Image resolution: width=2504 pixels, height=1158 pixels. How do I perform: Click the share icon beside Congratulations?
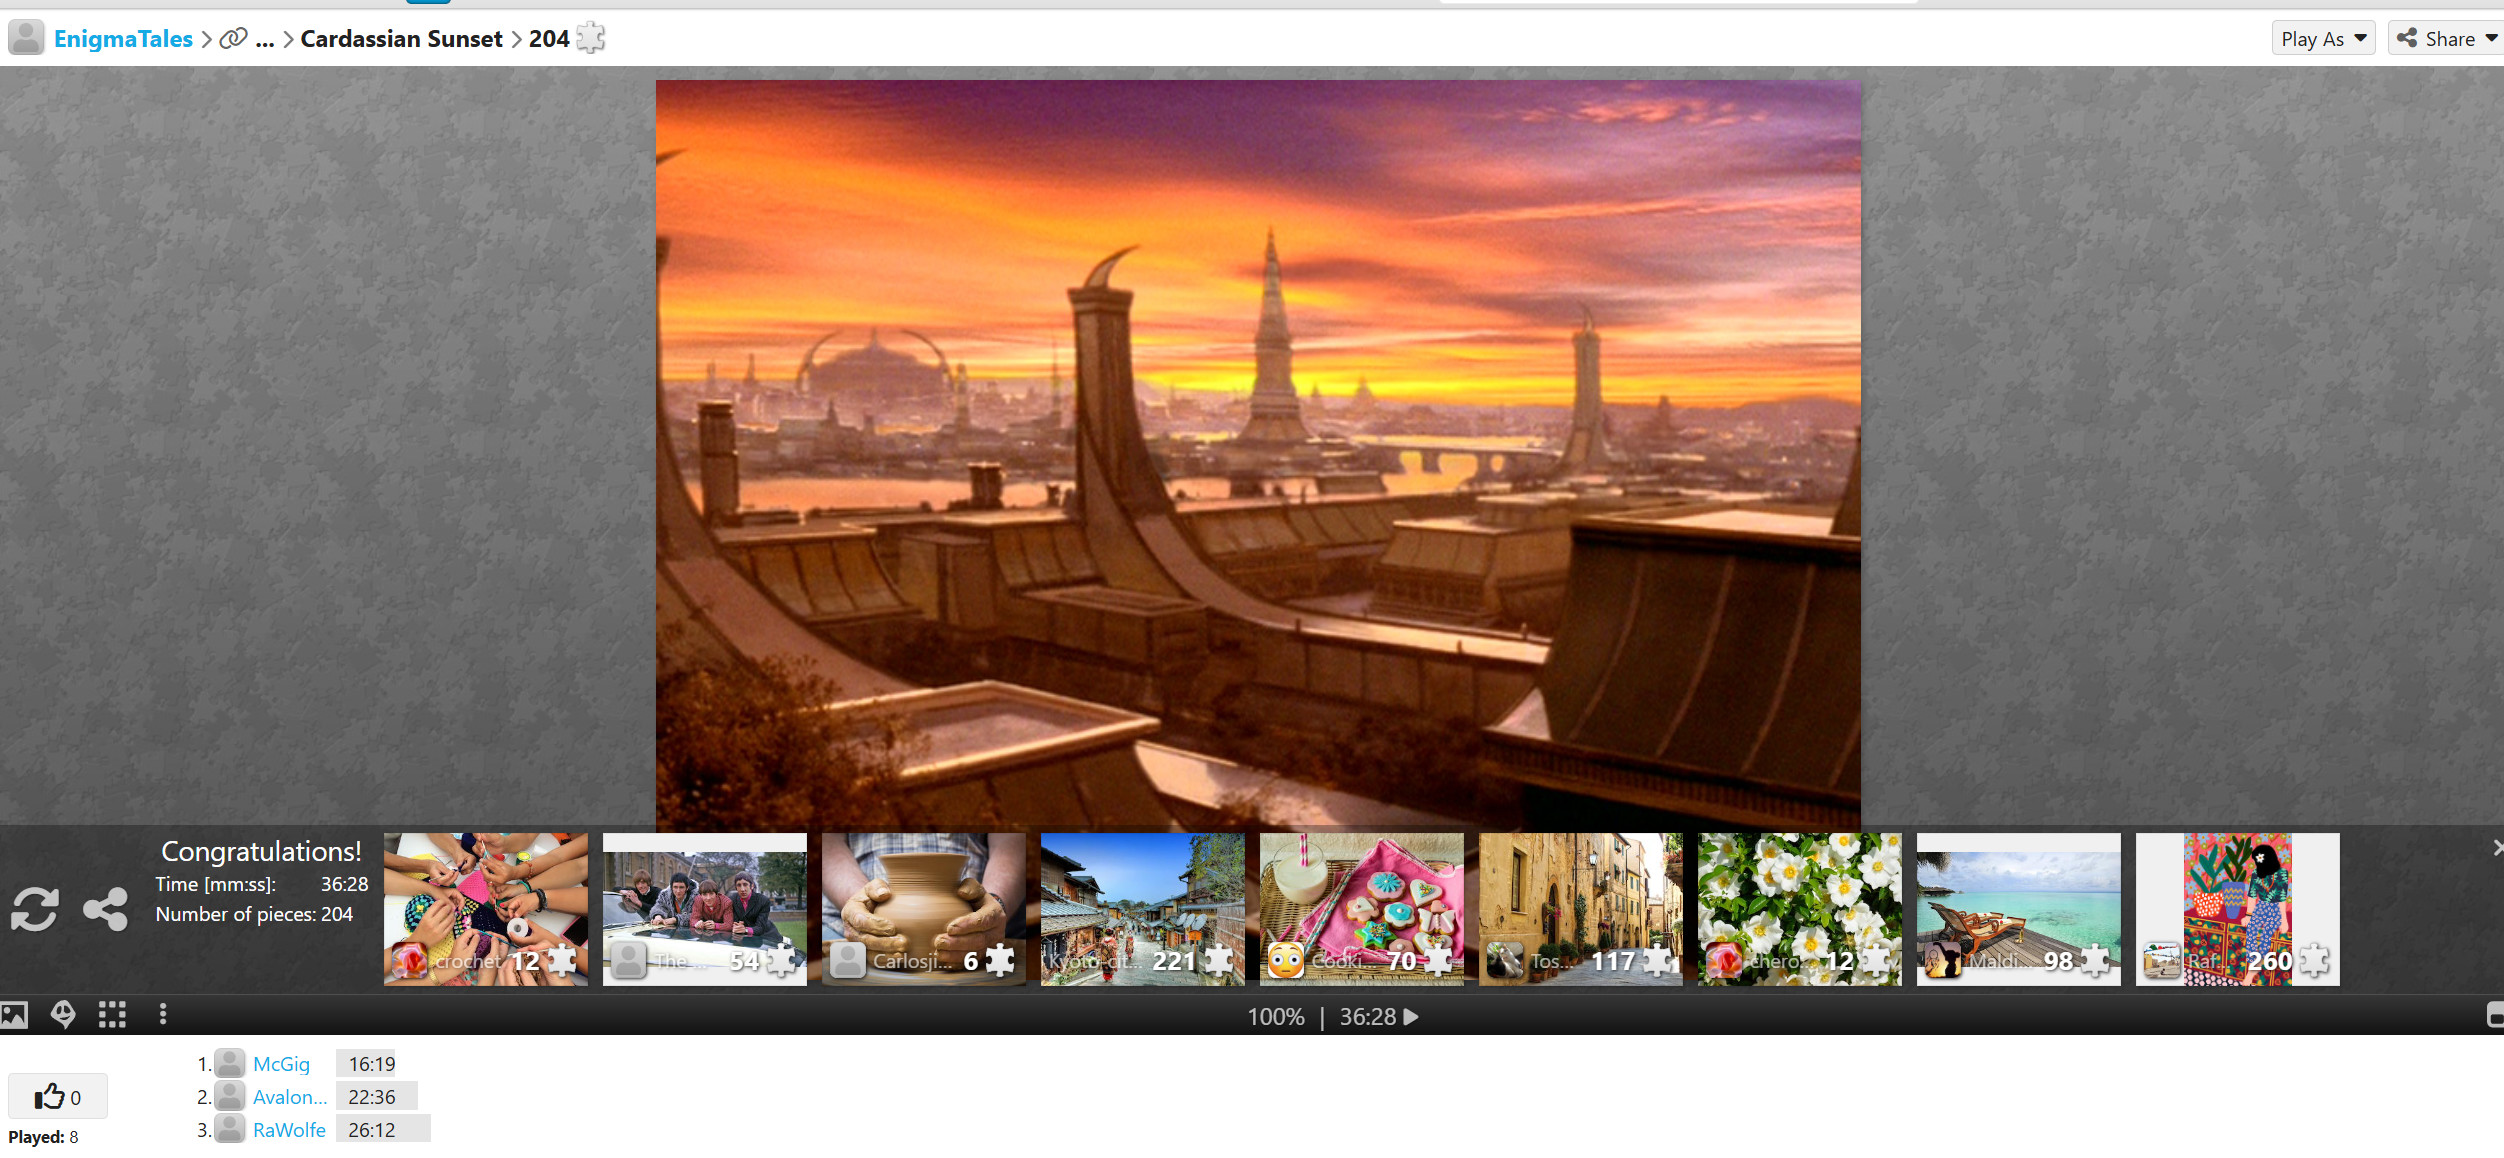(105, 909)
